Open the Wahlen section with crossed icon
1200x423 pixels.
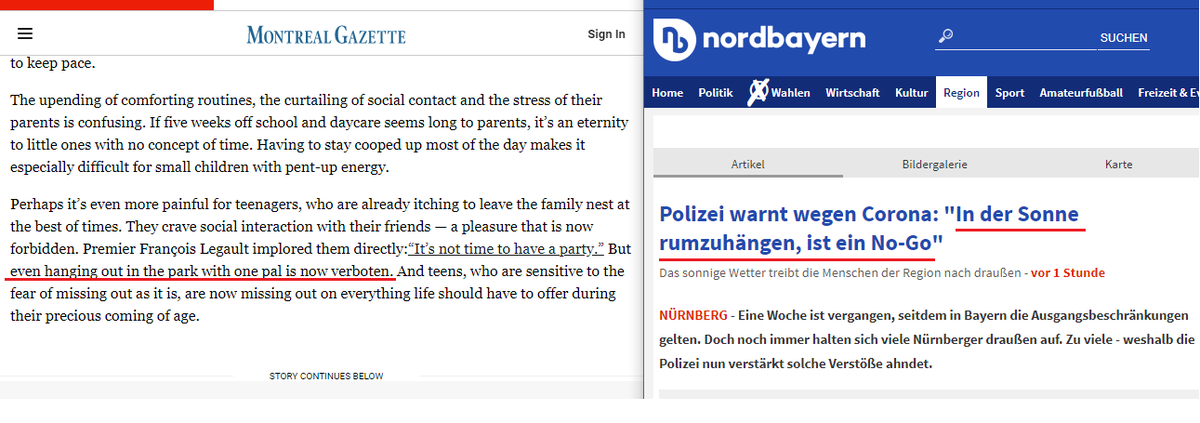[780, 93]
